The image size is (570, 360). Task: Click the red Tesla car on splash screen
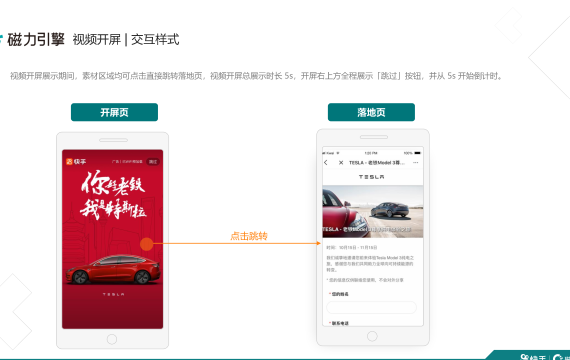click(113, 269)
